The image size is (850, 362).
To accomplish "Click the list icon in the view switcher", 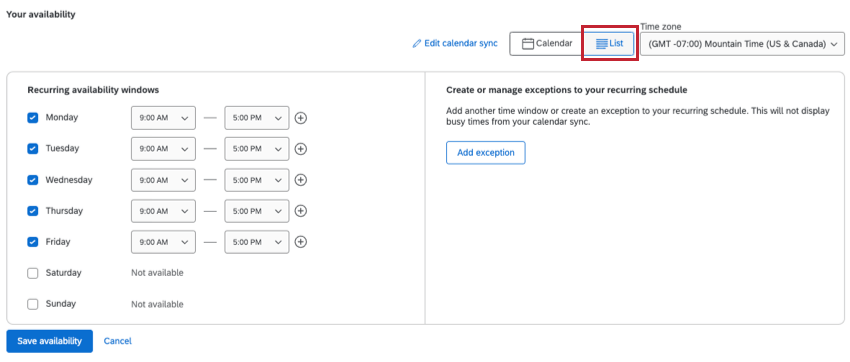I will point(601,44).
